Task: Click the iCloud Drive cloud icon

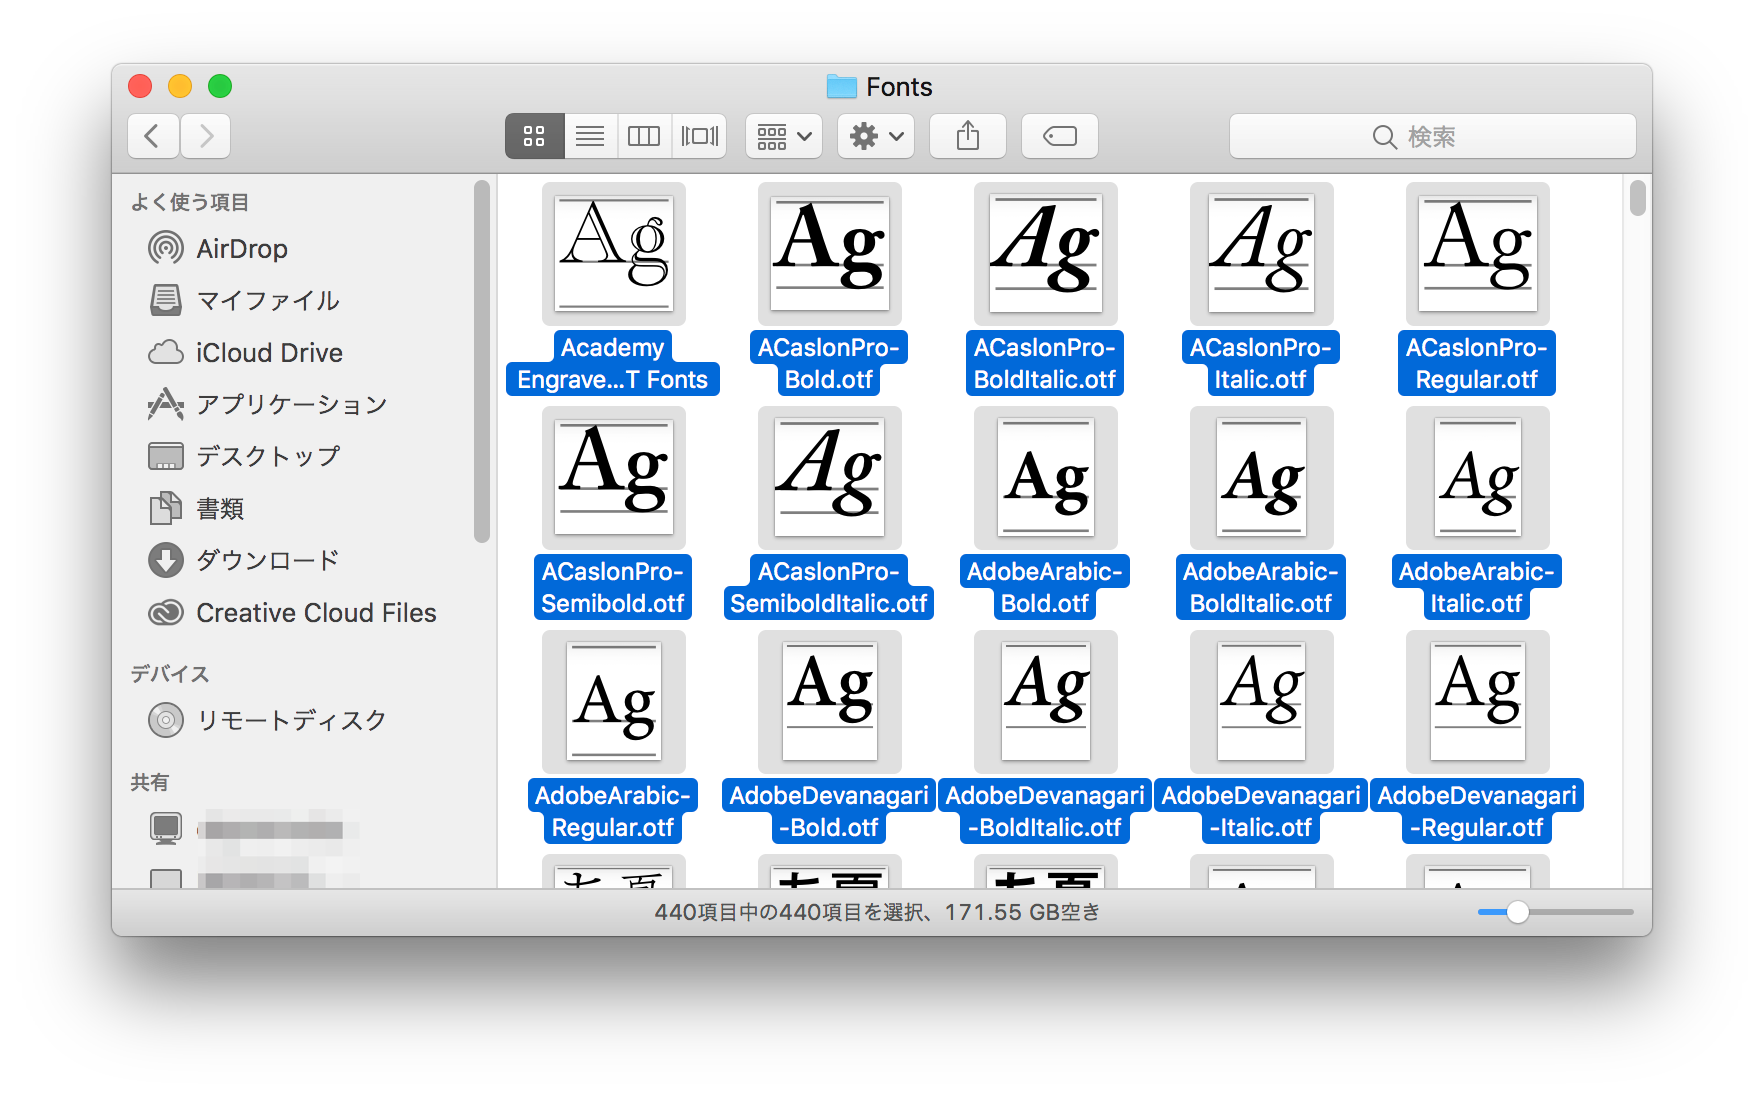Action: pos(166,352)
